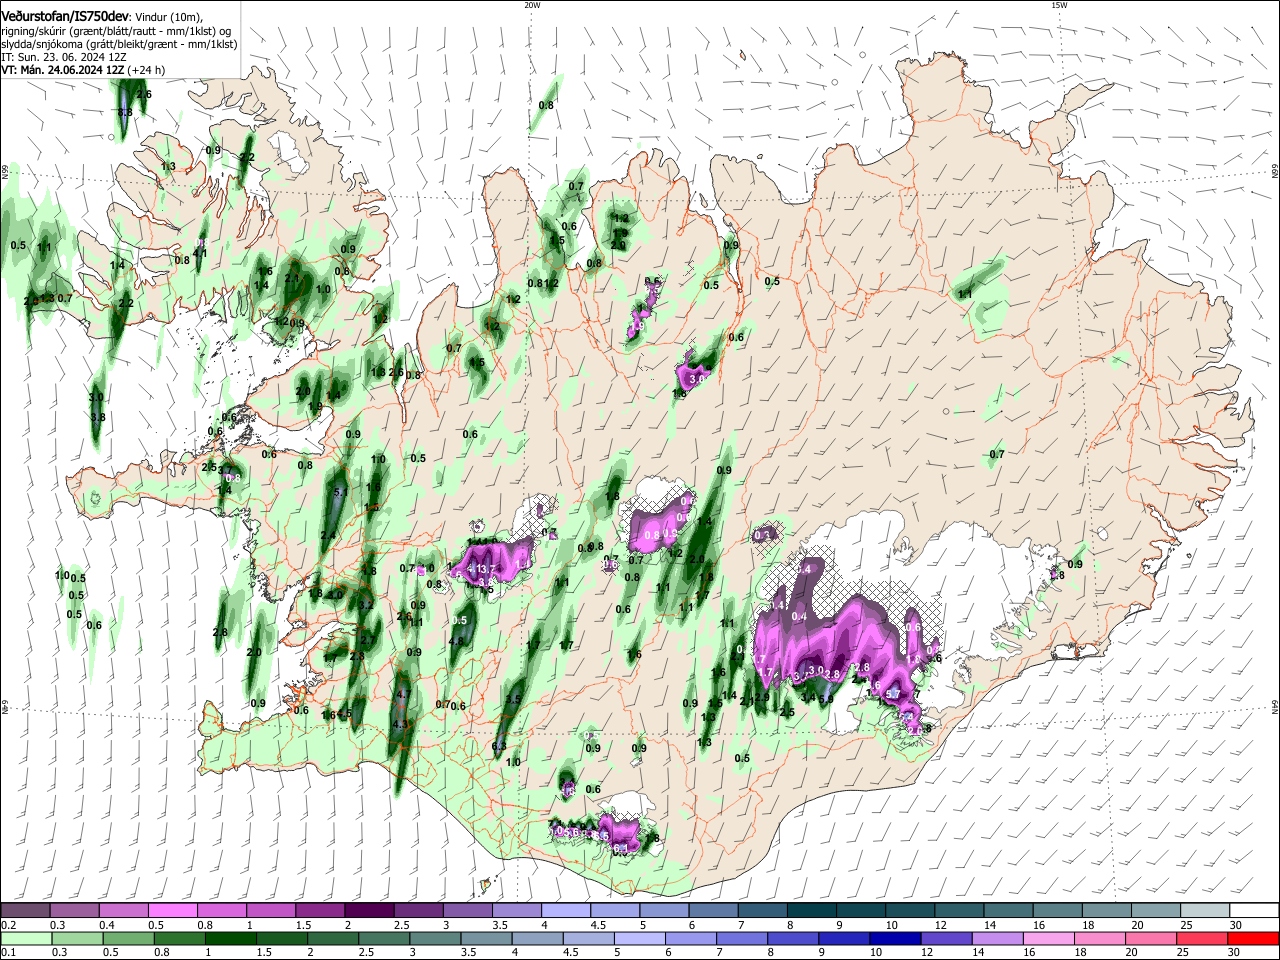Image resolution: width=1280 pixels, height=960 pixels.
Task: Click the '4.7' precipitation value on the map
Action: (404, 693)
